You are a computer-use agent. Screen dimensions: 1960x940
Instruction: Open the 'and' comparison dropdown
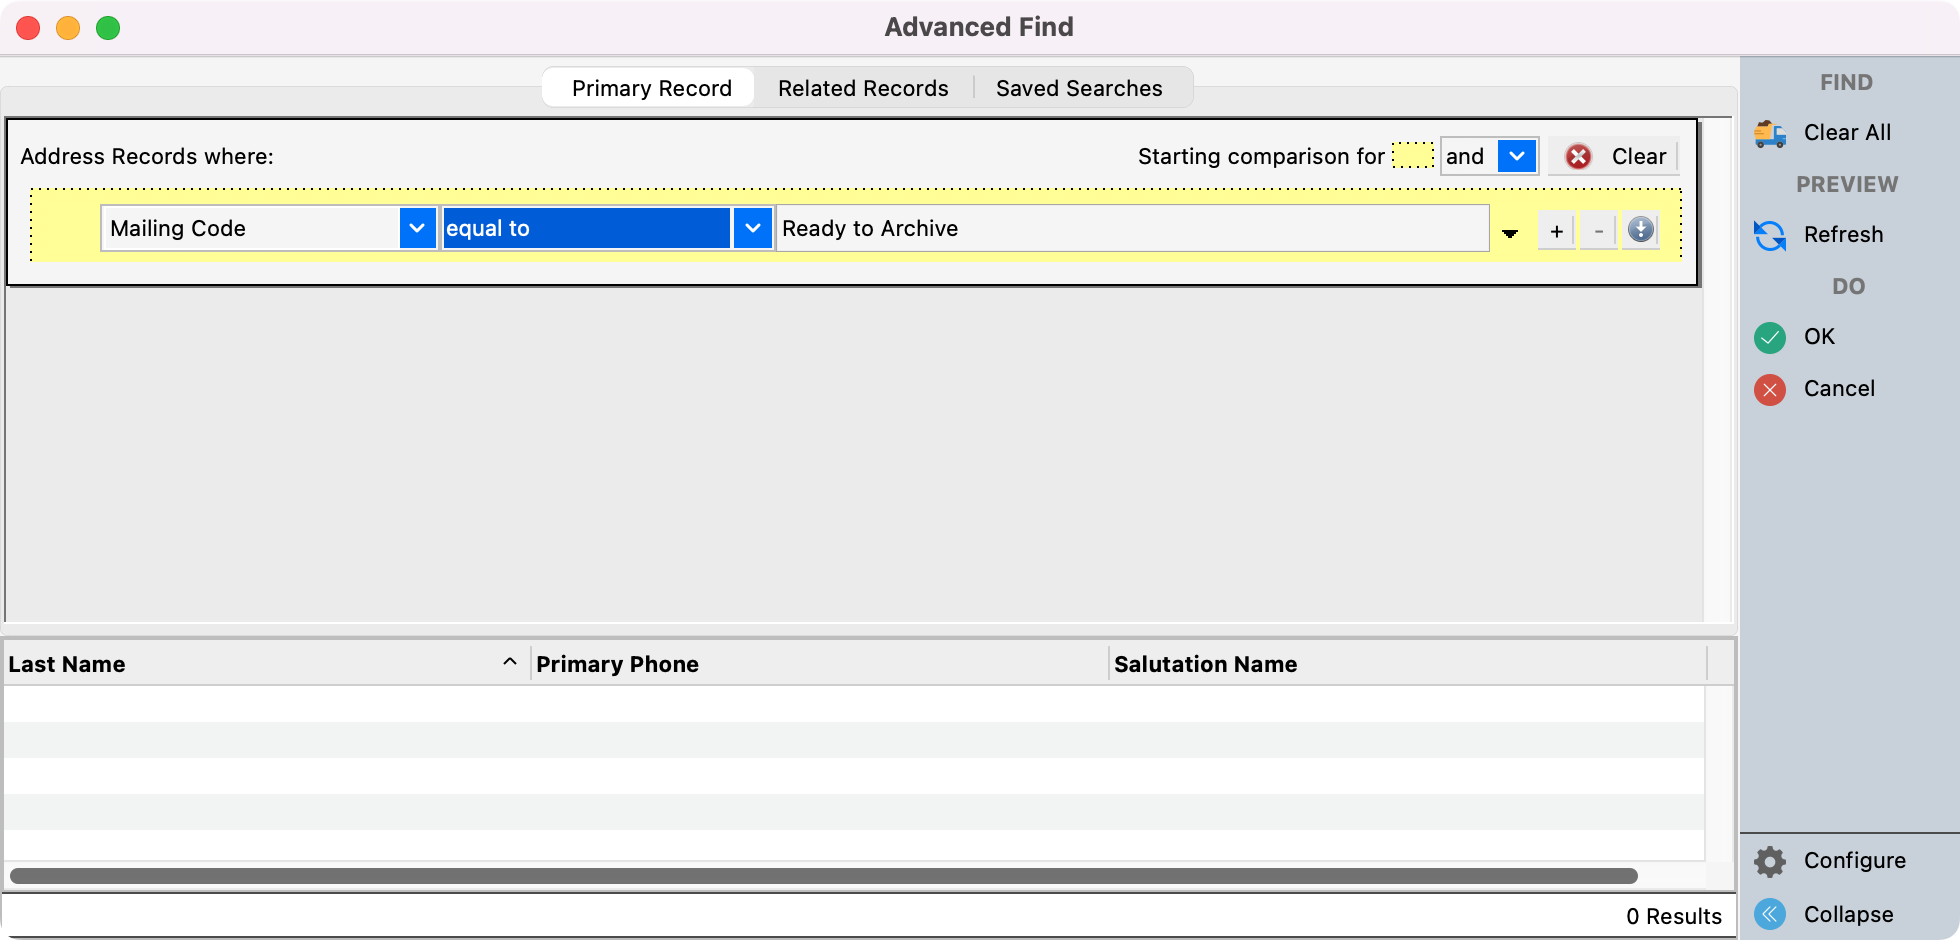1516,156
